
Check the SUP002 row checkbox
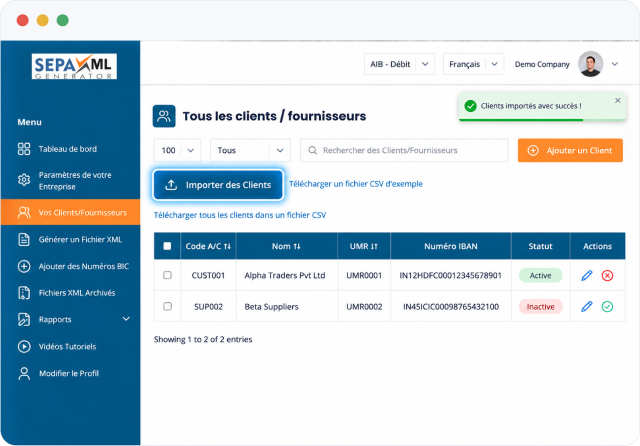(x=167, y=306)
